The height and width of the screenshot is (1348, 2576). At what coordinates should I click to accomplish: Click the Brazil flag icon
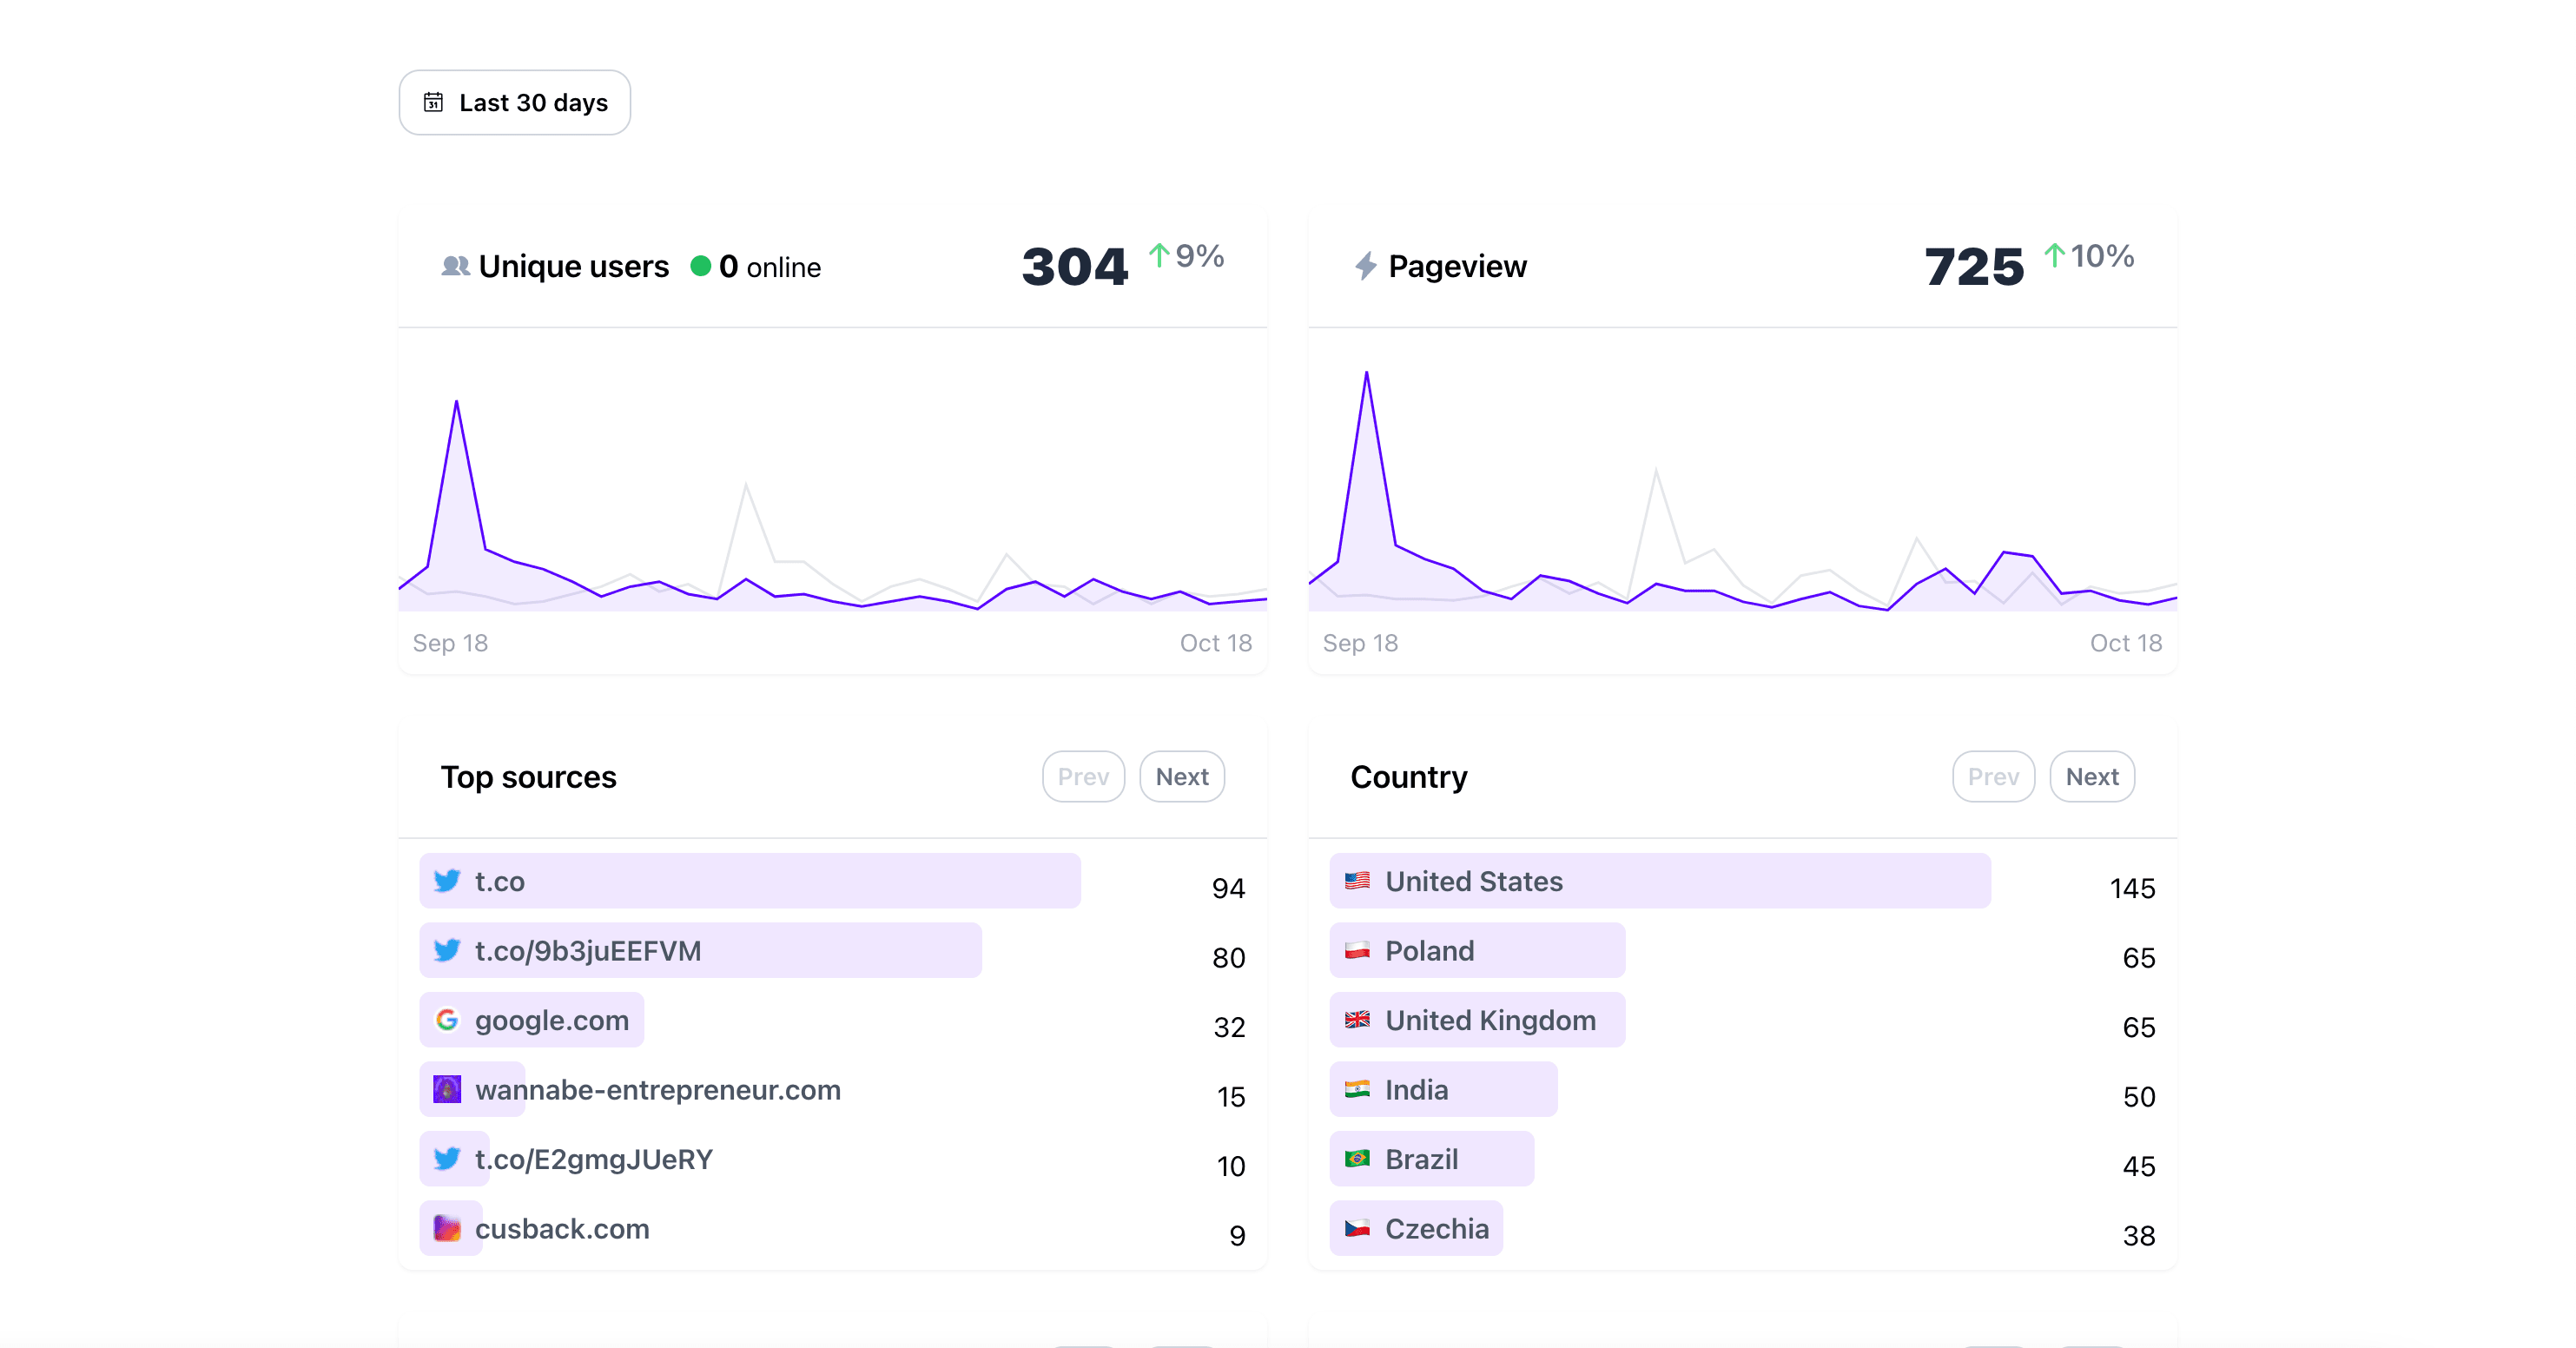1357,1159
